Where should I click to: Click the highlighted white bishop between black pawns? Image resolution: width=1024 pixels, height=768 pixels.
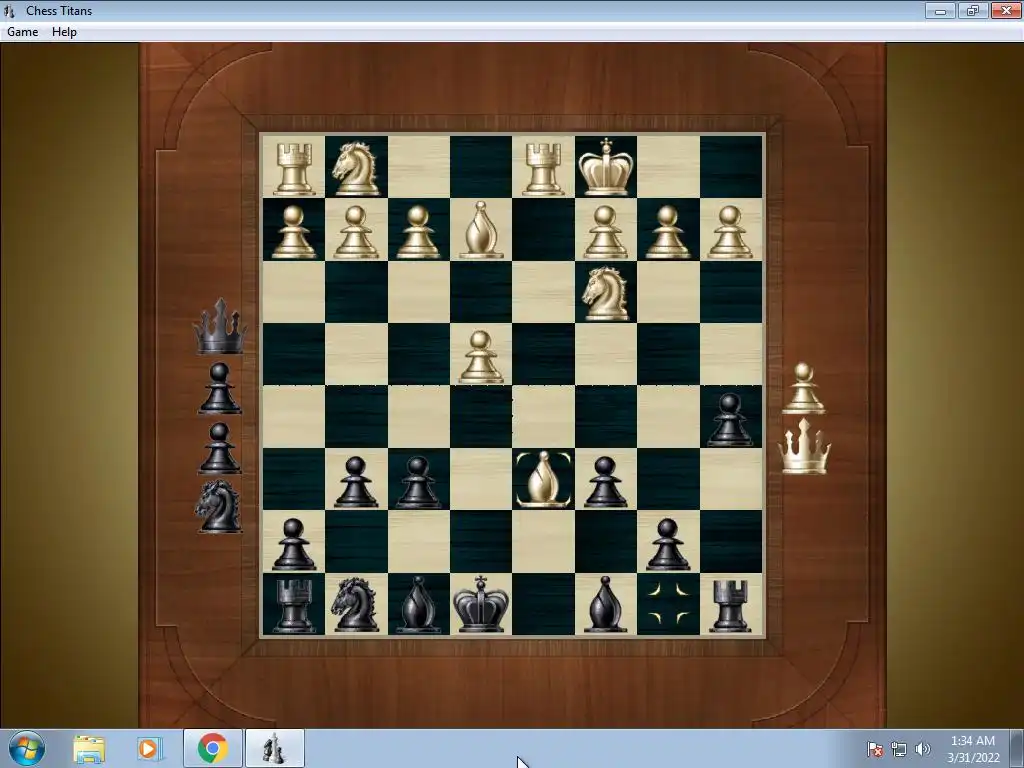[x=543, y=479]
